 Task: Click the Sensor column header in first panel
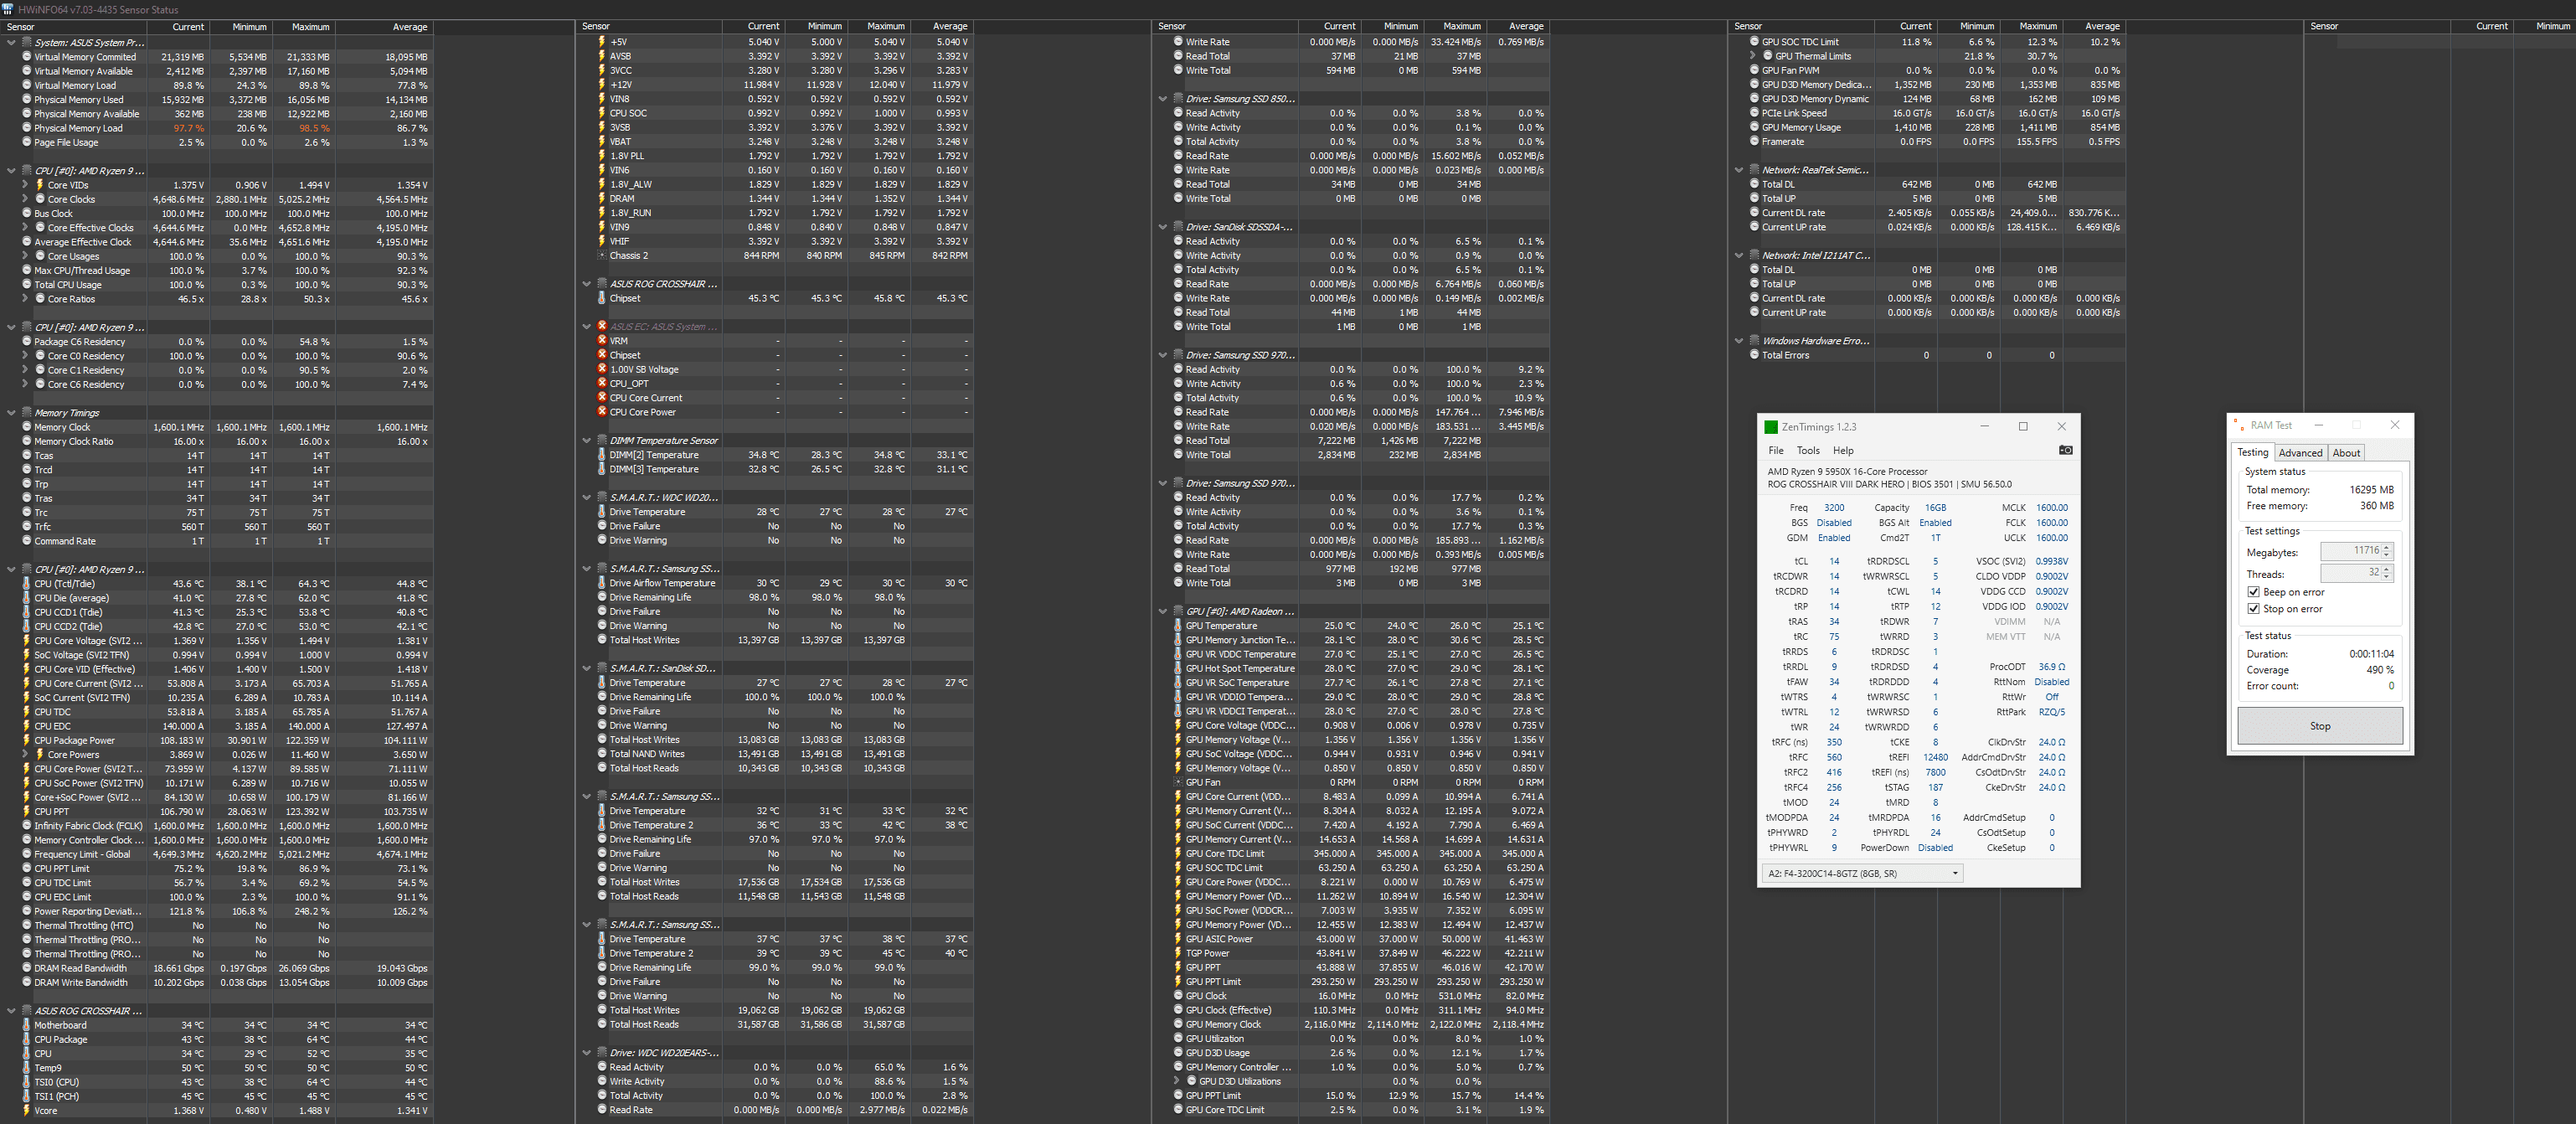(x=74, y=27)
